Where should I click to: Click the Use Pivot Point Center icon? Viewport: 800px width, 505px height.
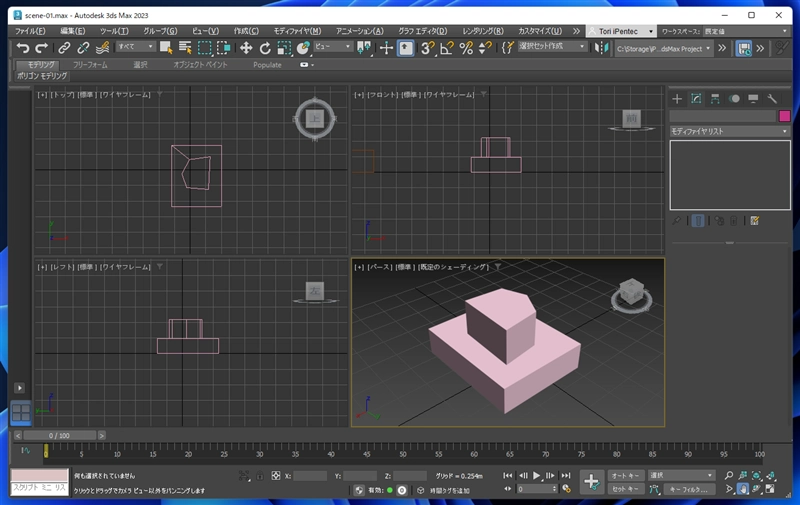[x=364, y=48]
